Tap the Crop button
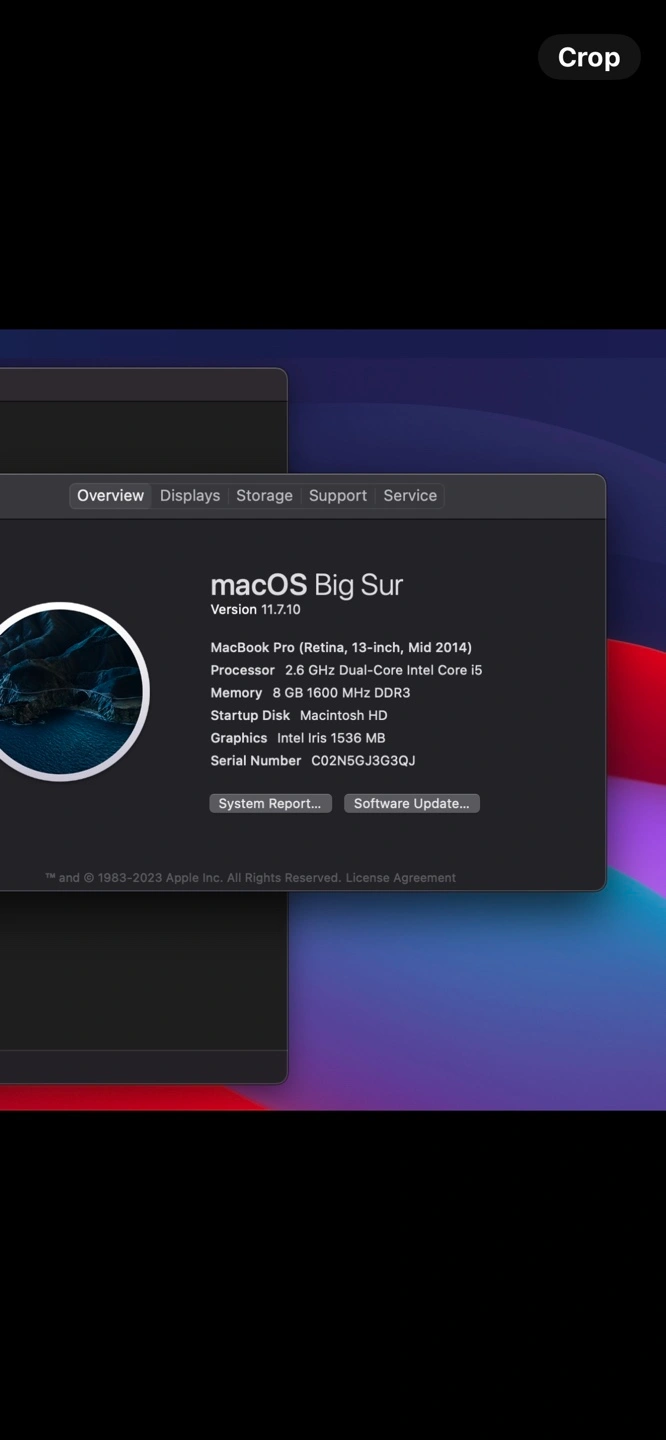 (589, 57)
